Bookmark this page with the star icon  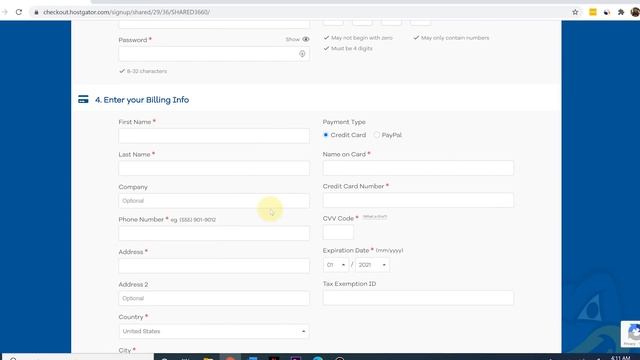[x=575, y=12]
